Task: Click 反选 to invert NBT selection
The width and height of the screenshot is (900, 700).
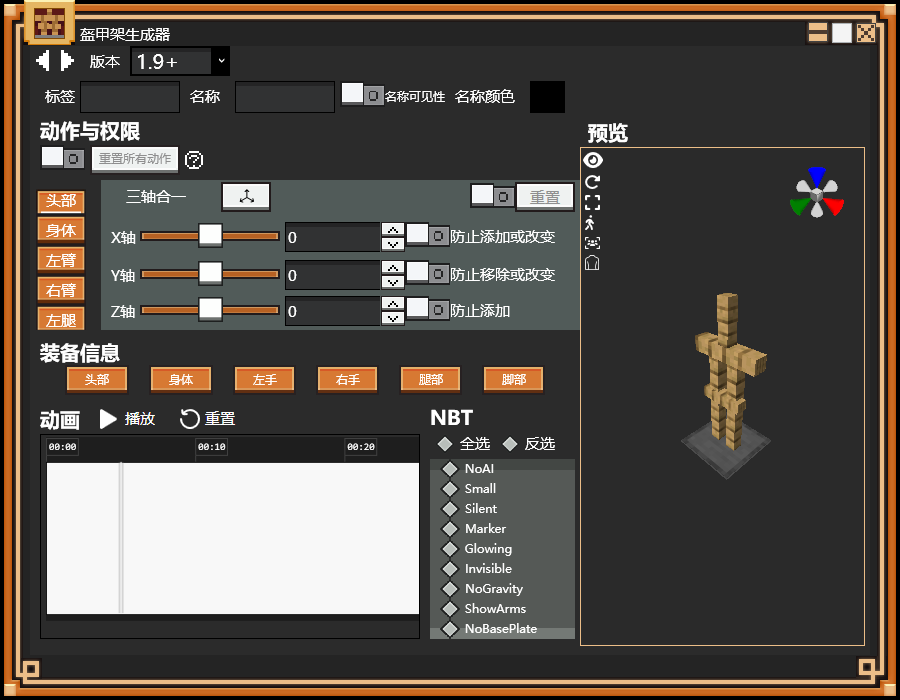Action: pyautogui.click(x=529, y=444)
